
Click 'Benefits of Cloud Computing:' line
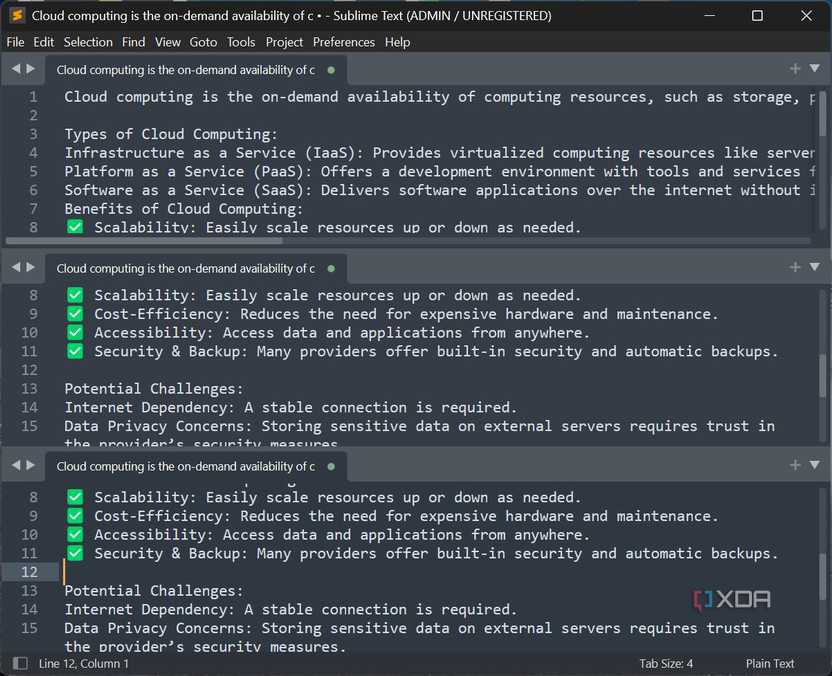coord(184,209)
